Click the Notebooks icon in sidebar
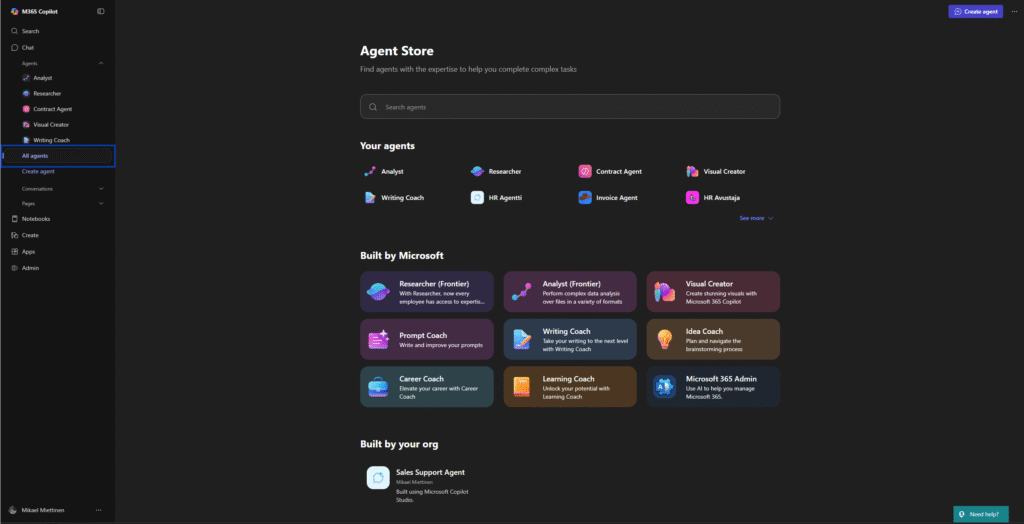 pyautogui.click(x=14, y=219)
